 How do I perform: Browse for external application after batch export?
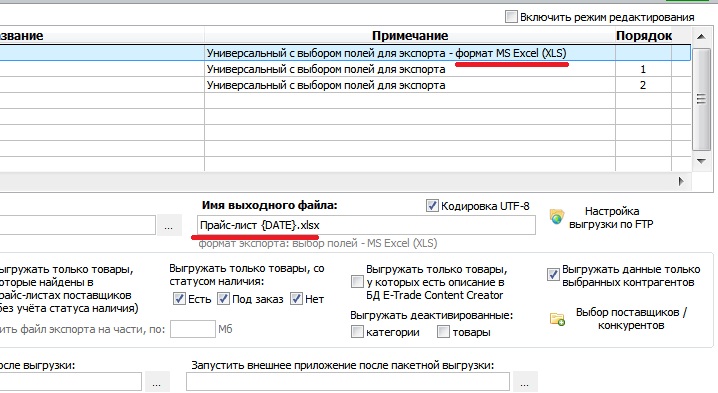pos(524,383)
